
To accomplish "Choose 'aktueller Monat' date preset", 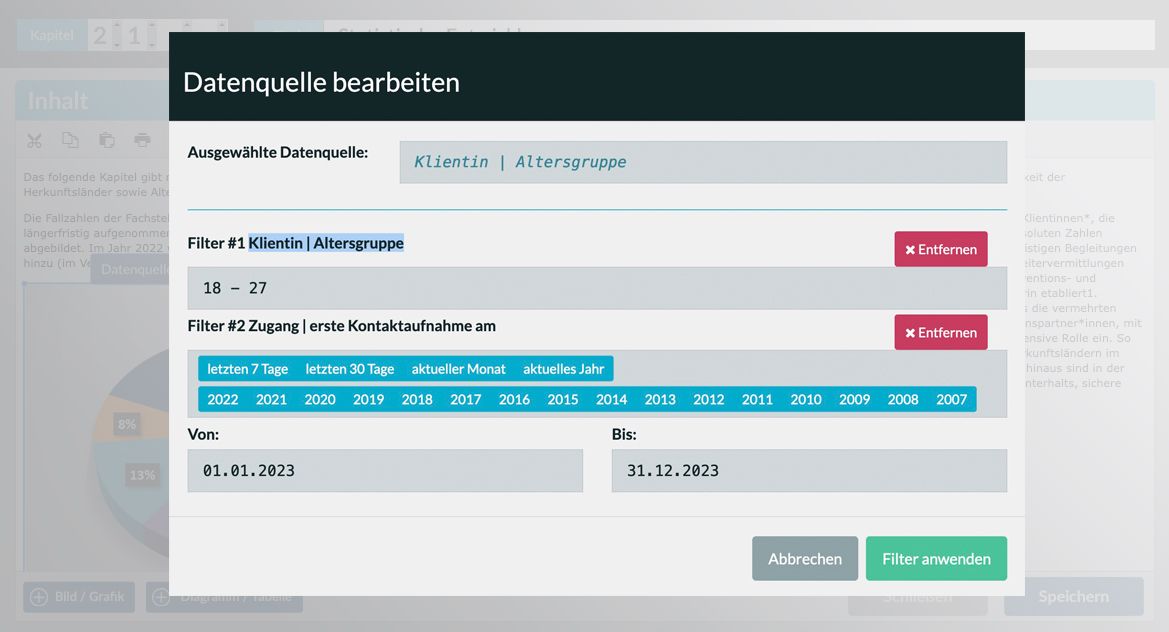I will [x=458, y=369].
